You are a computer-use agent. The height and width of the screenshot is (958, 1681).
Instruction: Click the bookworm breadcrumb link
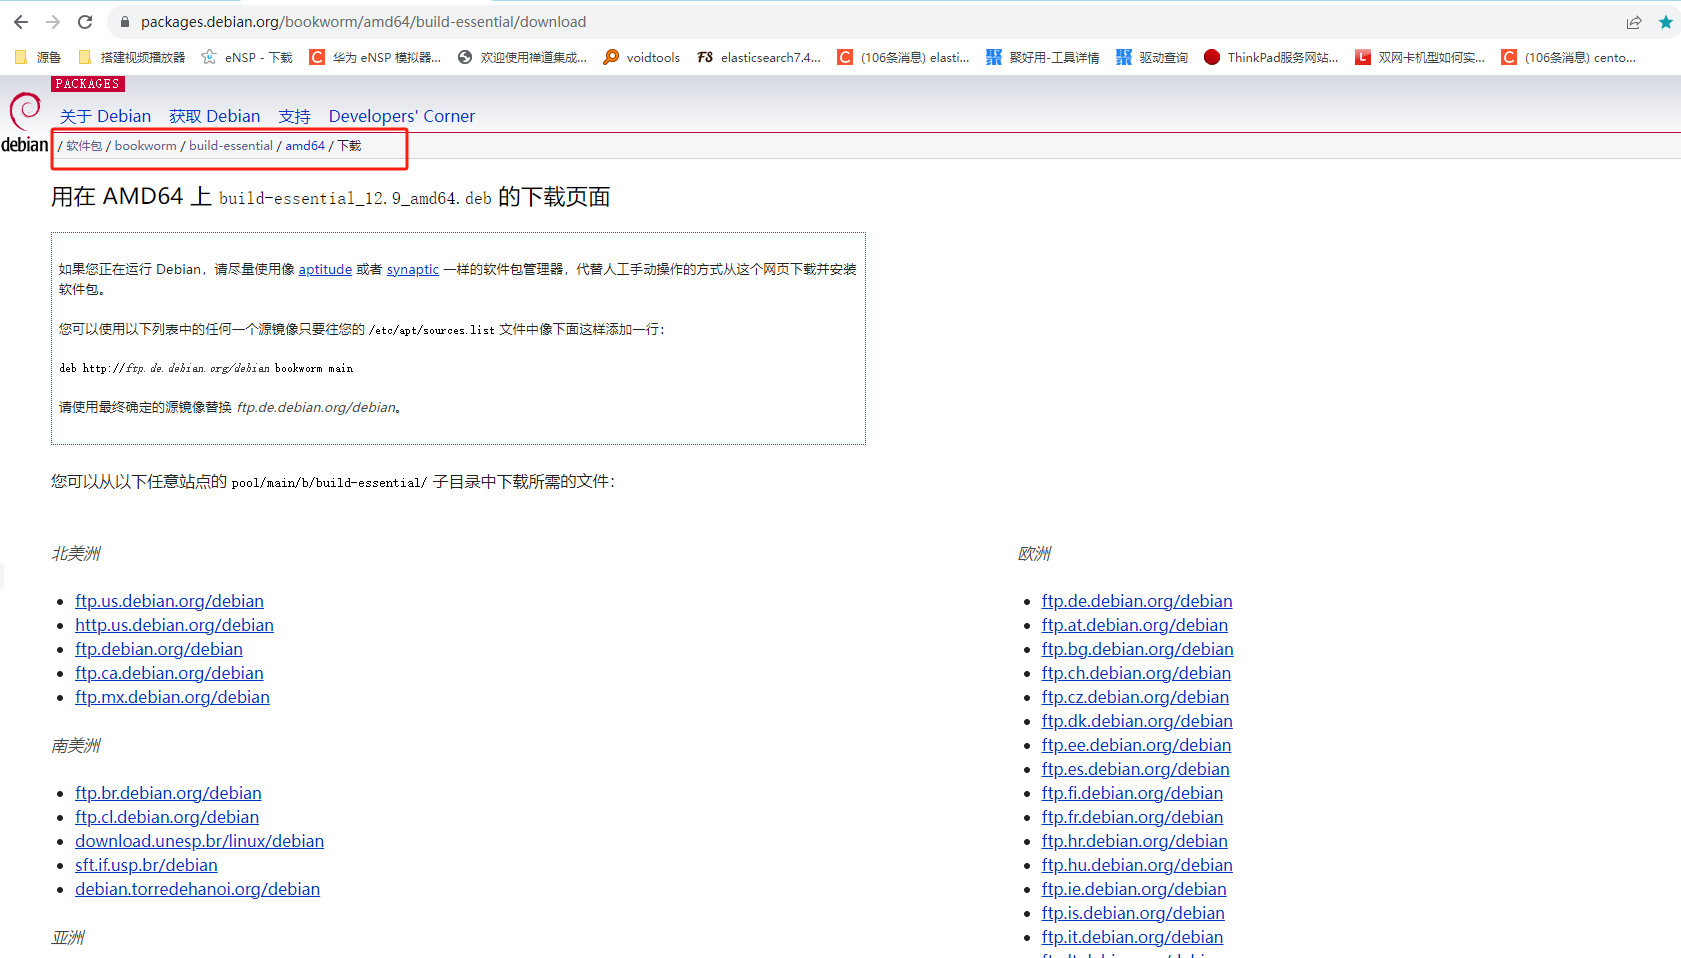coord(145,146)
